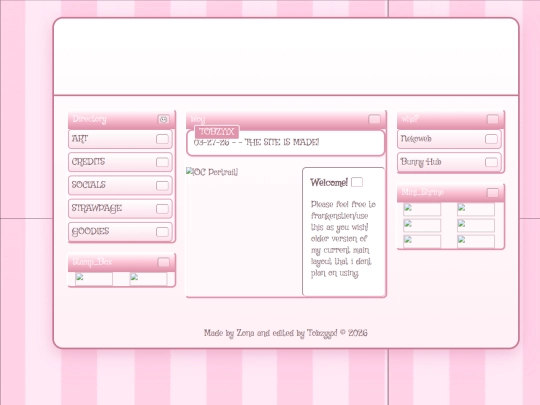Click the 'Mini_Shrine' panel title
The width and height of the screenshot is (540, 405).
(422, 192)
